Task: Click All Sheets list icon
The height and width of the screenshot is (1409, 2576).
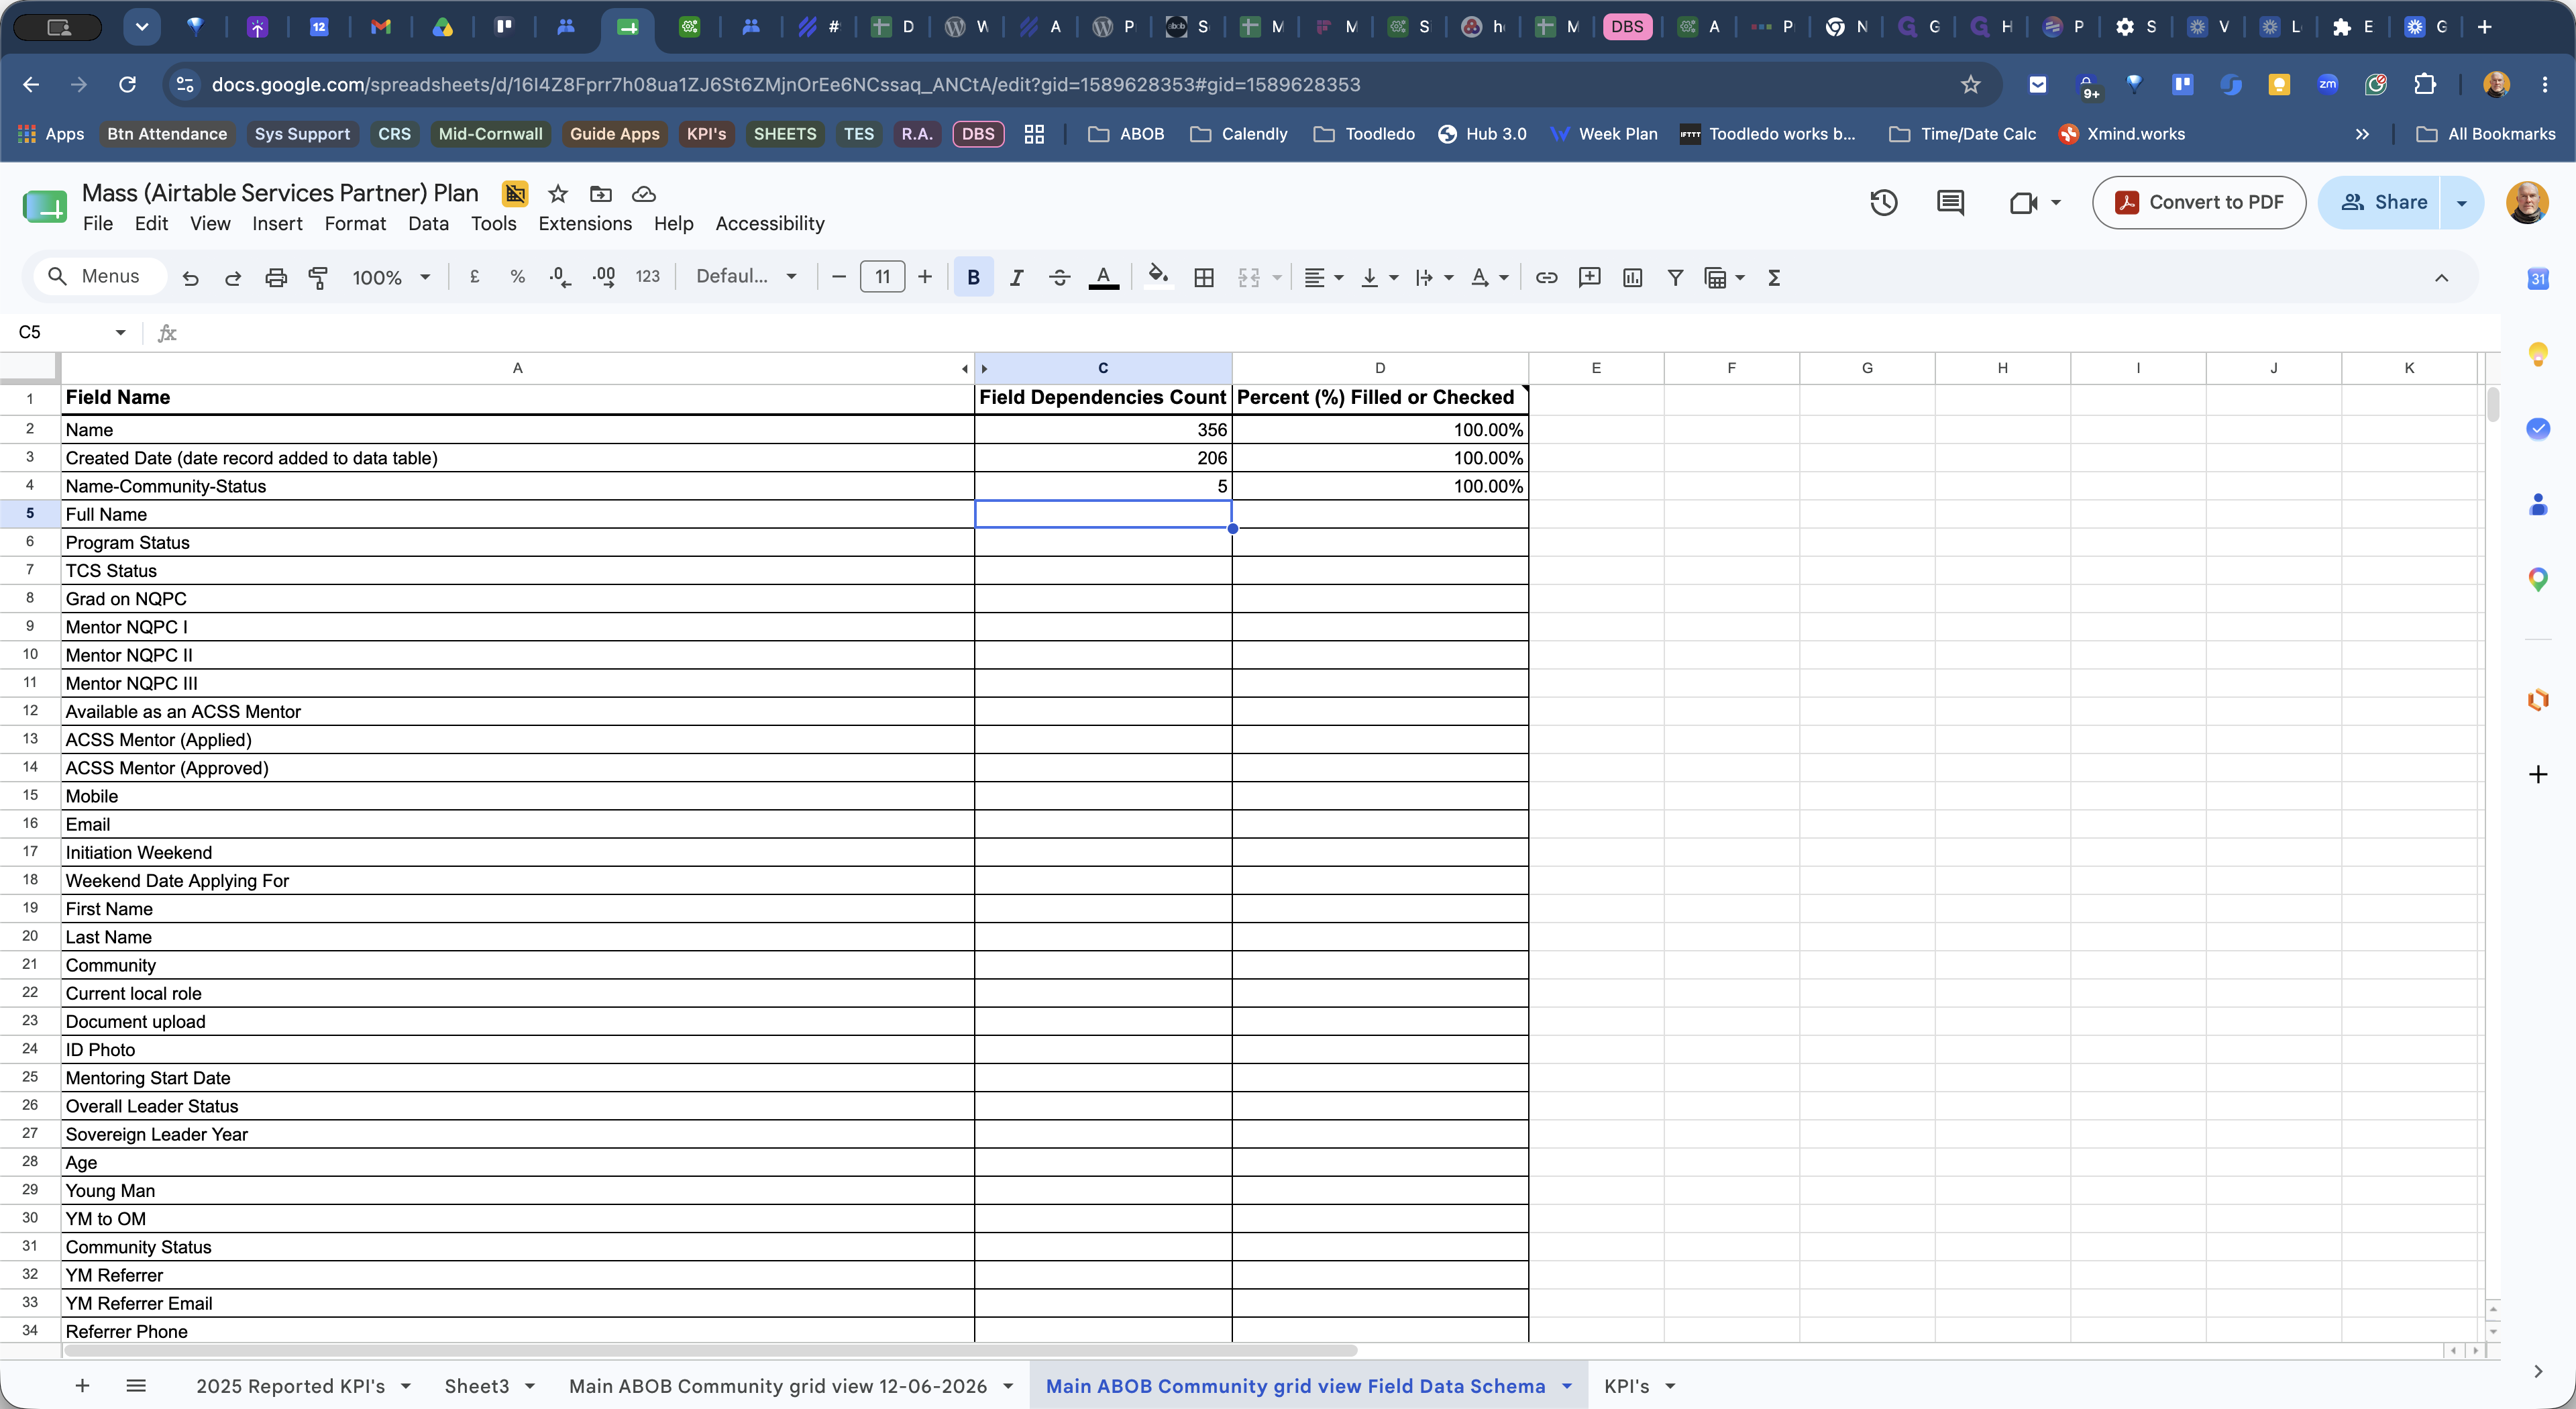Action: 136,1385
